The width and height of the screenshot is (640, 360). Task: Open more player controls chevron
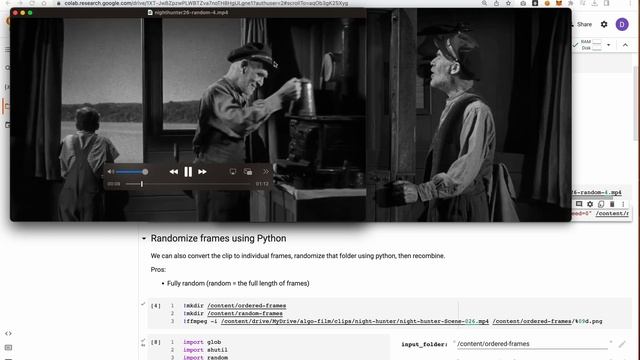(266, 172)
